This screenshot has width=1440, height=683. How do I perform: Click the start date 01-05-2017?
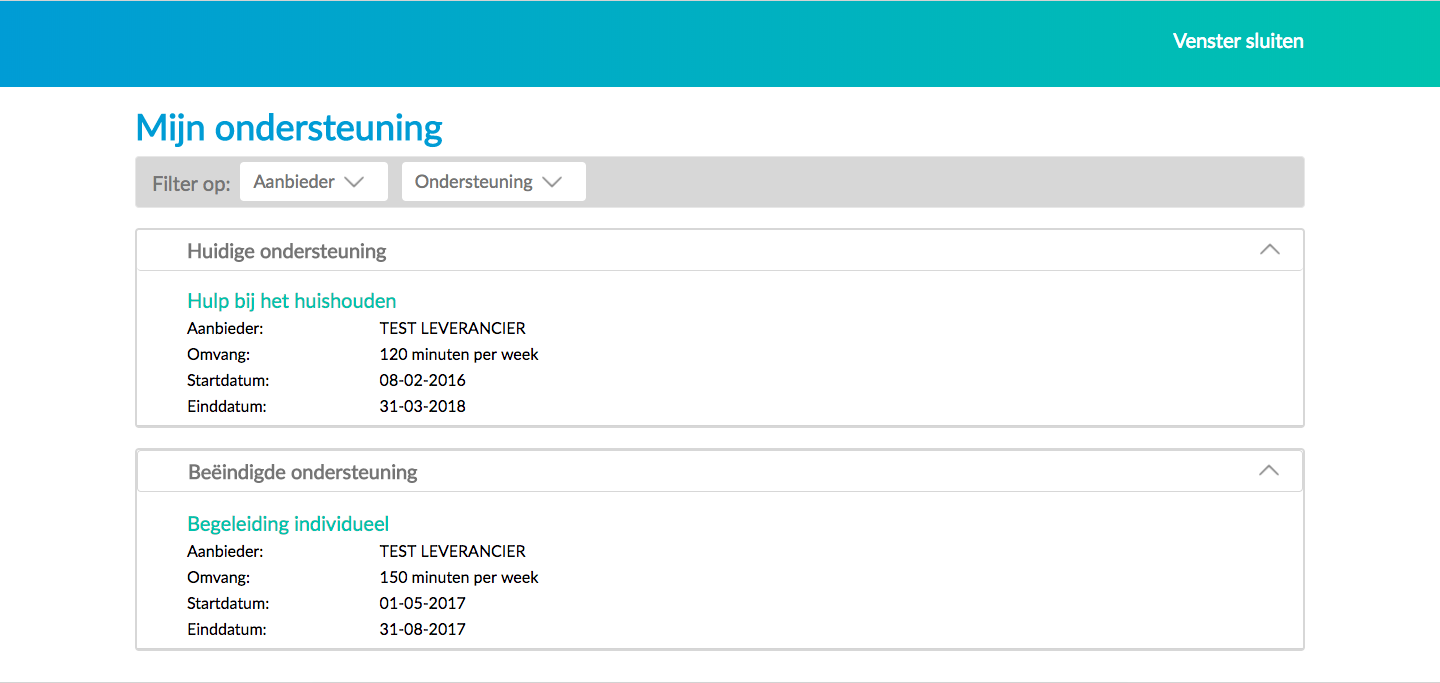[422, 603]
